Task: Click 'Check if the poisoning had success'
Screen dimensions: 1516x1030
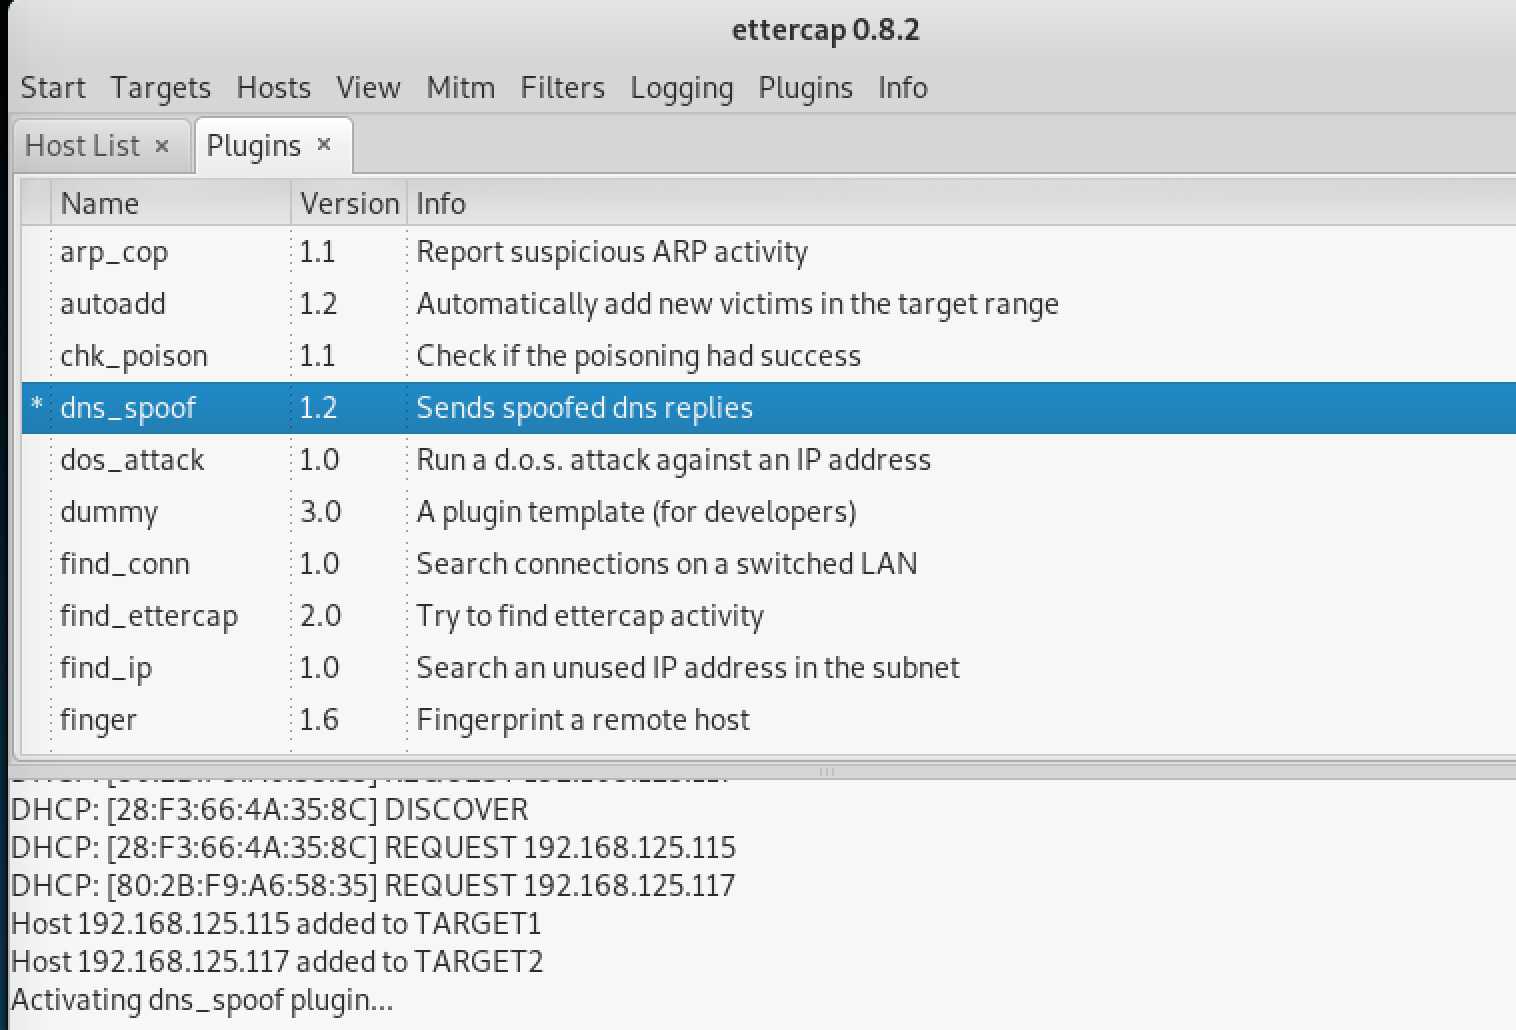Action: pos(638,356)
